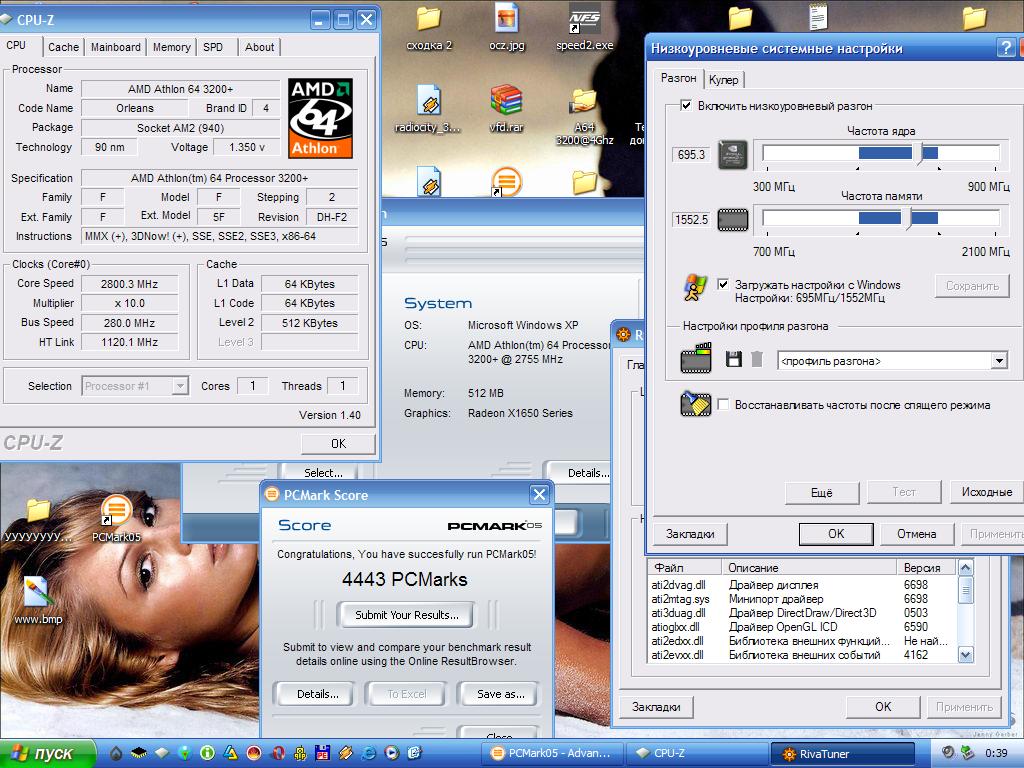
Task: Close the PCMark Score dialog
Action: click(x=539, y=494)
